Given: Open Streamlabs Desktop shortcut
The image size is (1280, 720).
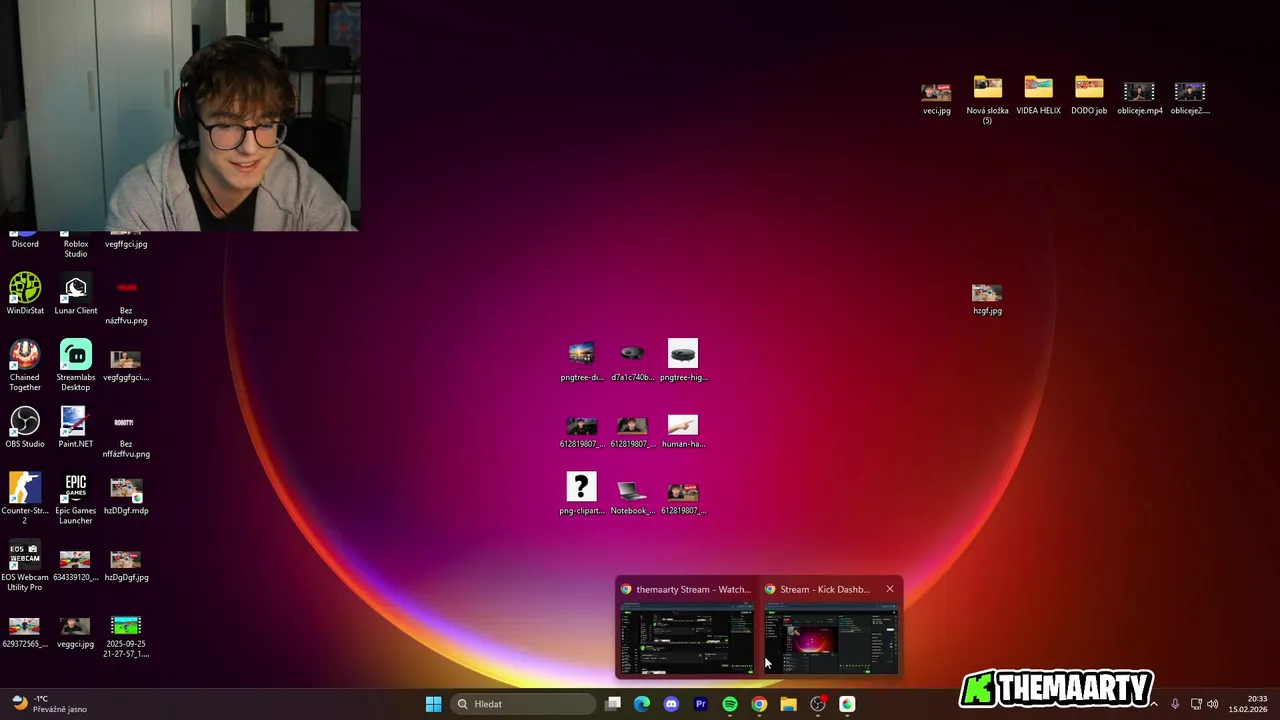Looking at the screenshot, I should point(76,365).
